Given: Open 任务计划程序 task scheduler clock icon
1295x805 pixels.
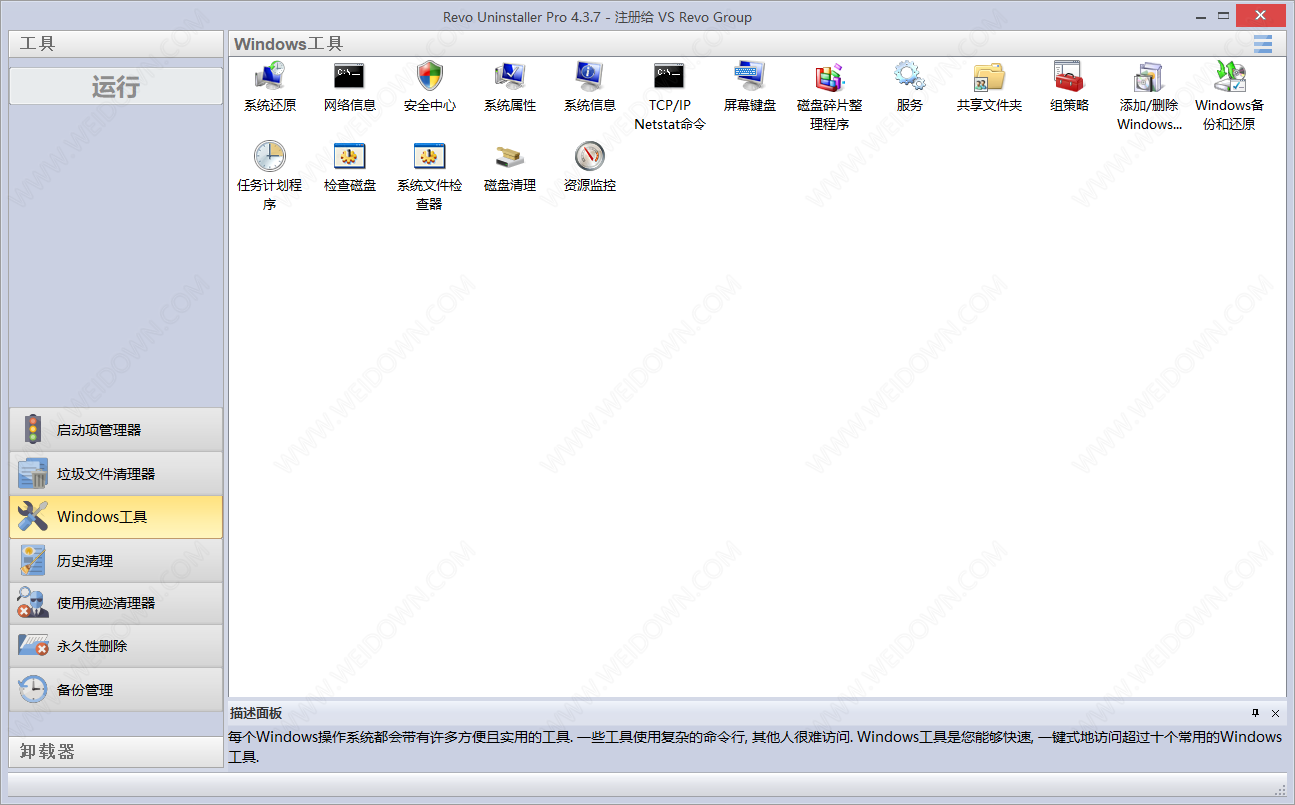Looking at the screenshot, I should coord(269,157).
